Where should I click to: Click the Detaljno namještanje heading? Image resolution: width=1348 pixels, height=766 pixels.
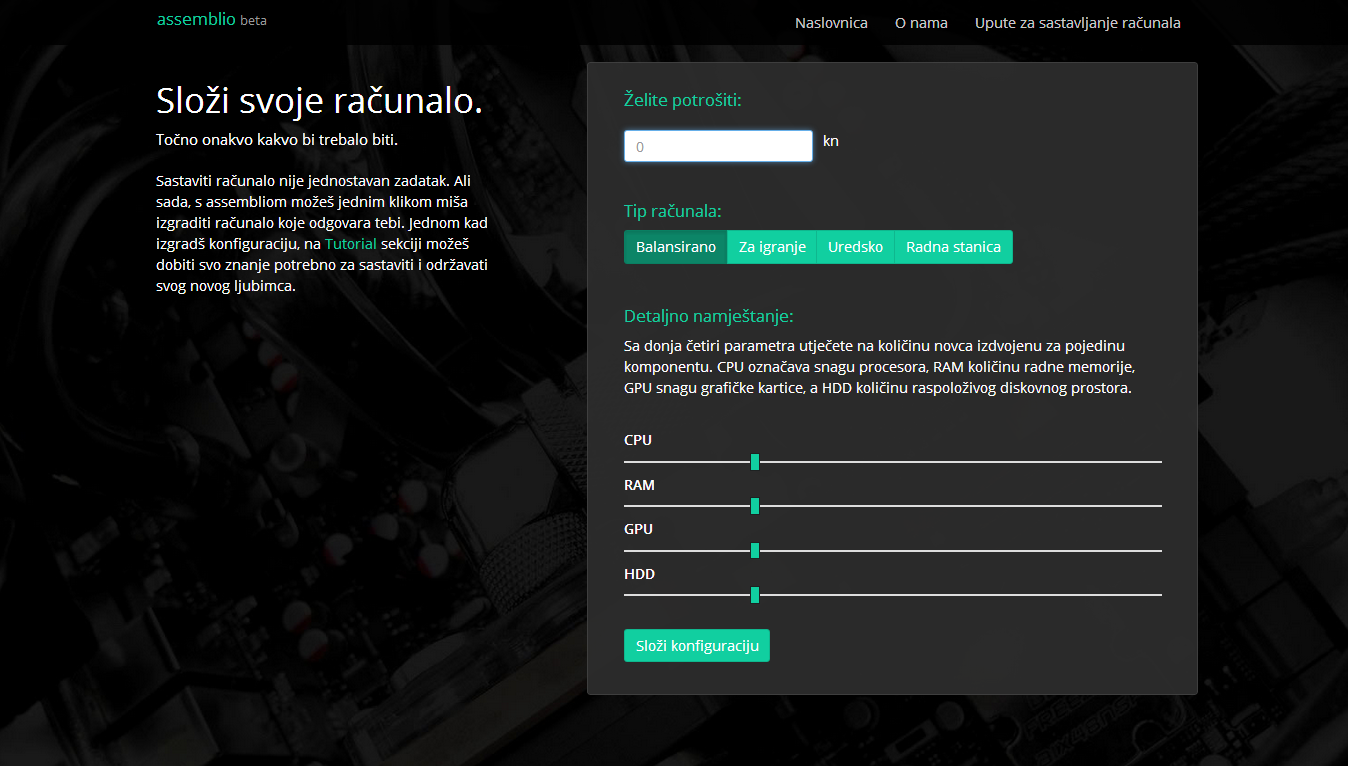[x=708, y=317]
